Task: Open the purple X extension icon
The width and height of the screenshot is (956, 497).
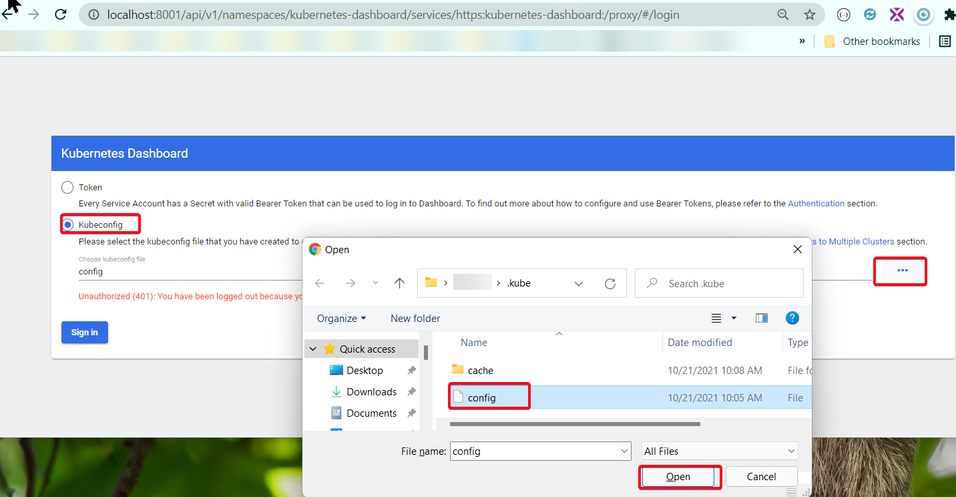Action: [896, 15]
